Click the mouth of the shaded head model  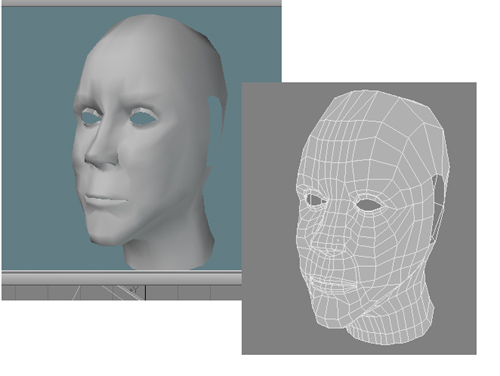pos(106,200)
